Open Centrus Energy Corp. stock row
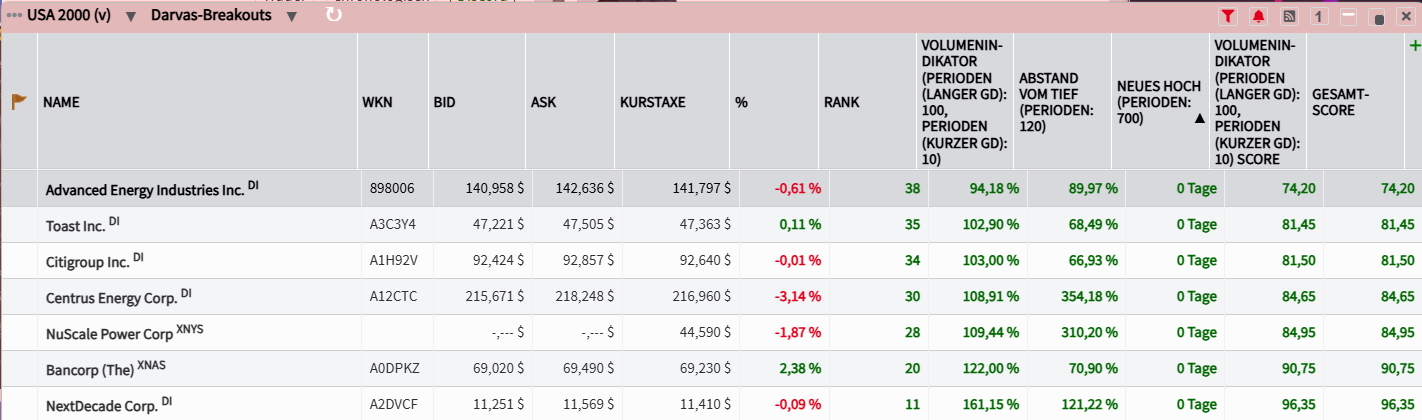The height and width of the screenshot is (420, 1422). tap(711, 296)
